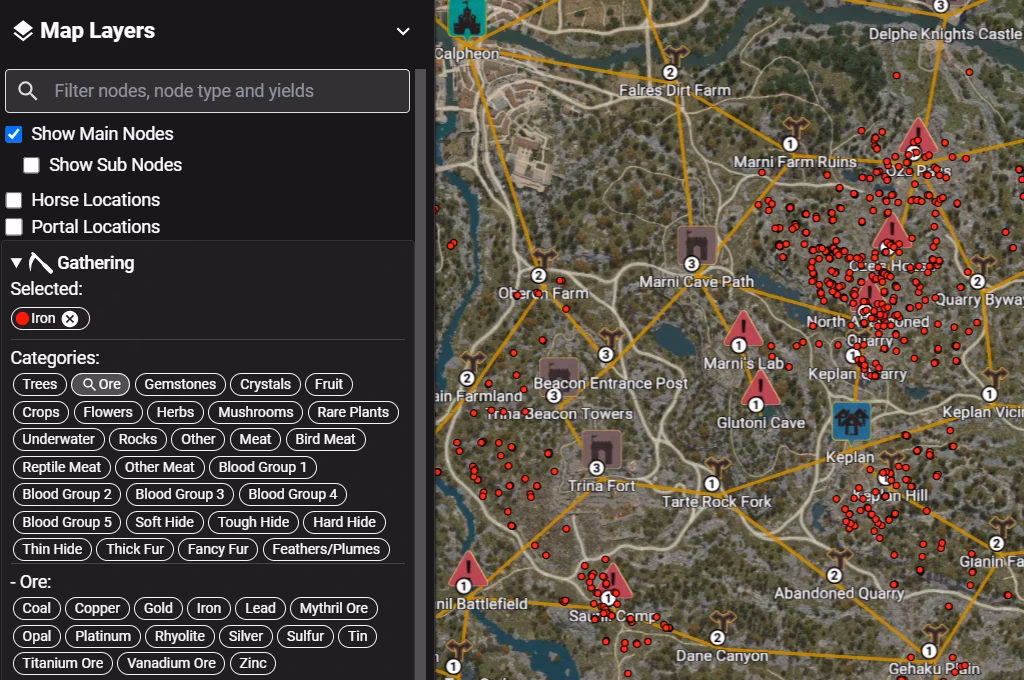Click the Marni Cave Path gateway icon
The image size is (1024, 680).
(696, 246)
